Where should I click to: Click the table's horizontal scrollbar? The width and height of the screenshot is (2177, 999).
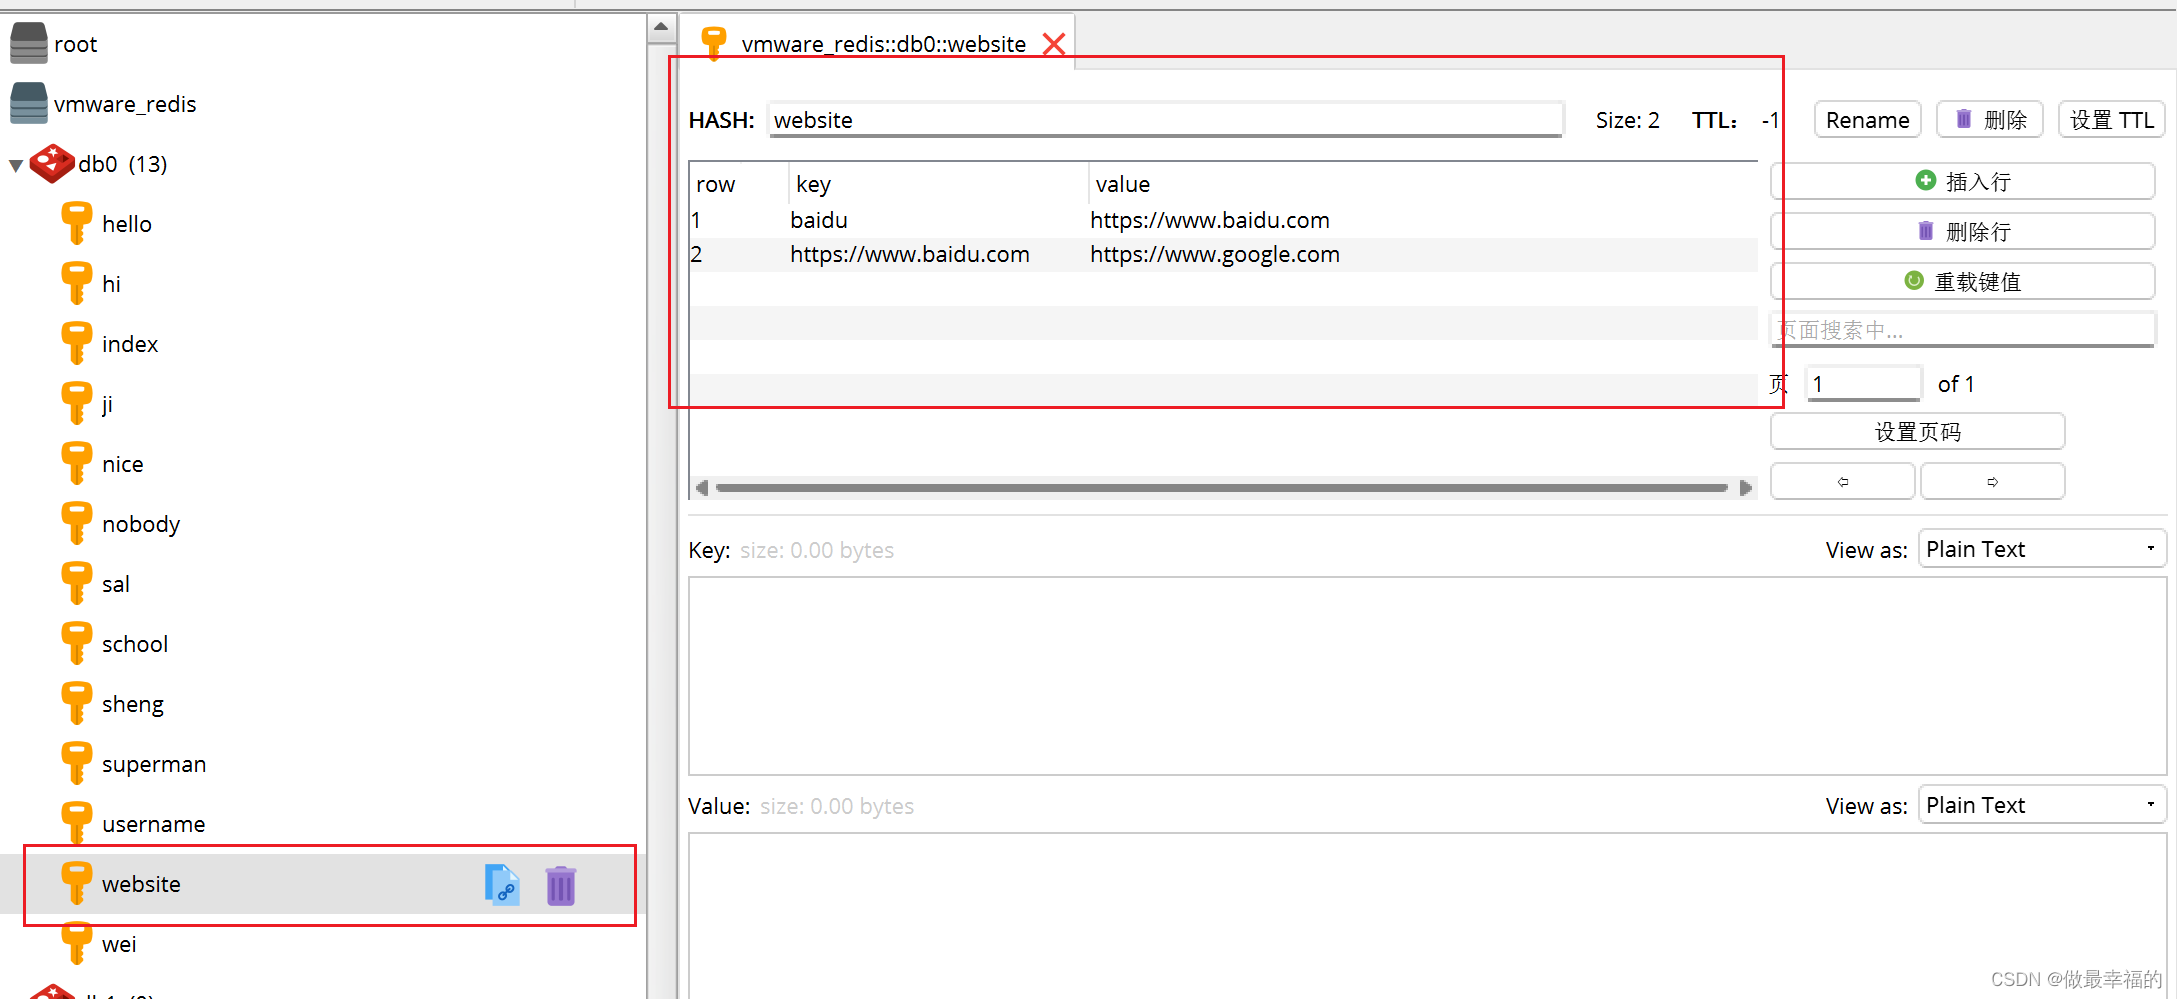[1221, 488]
